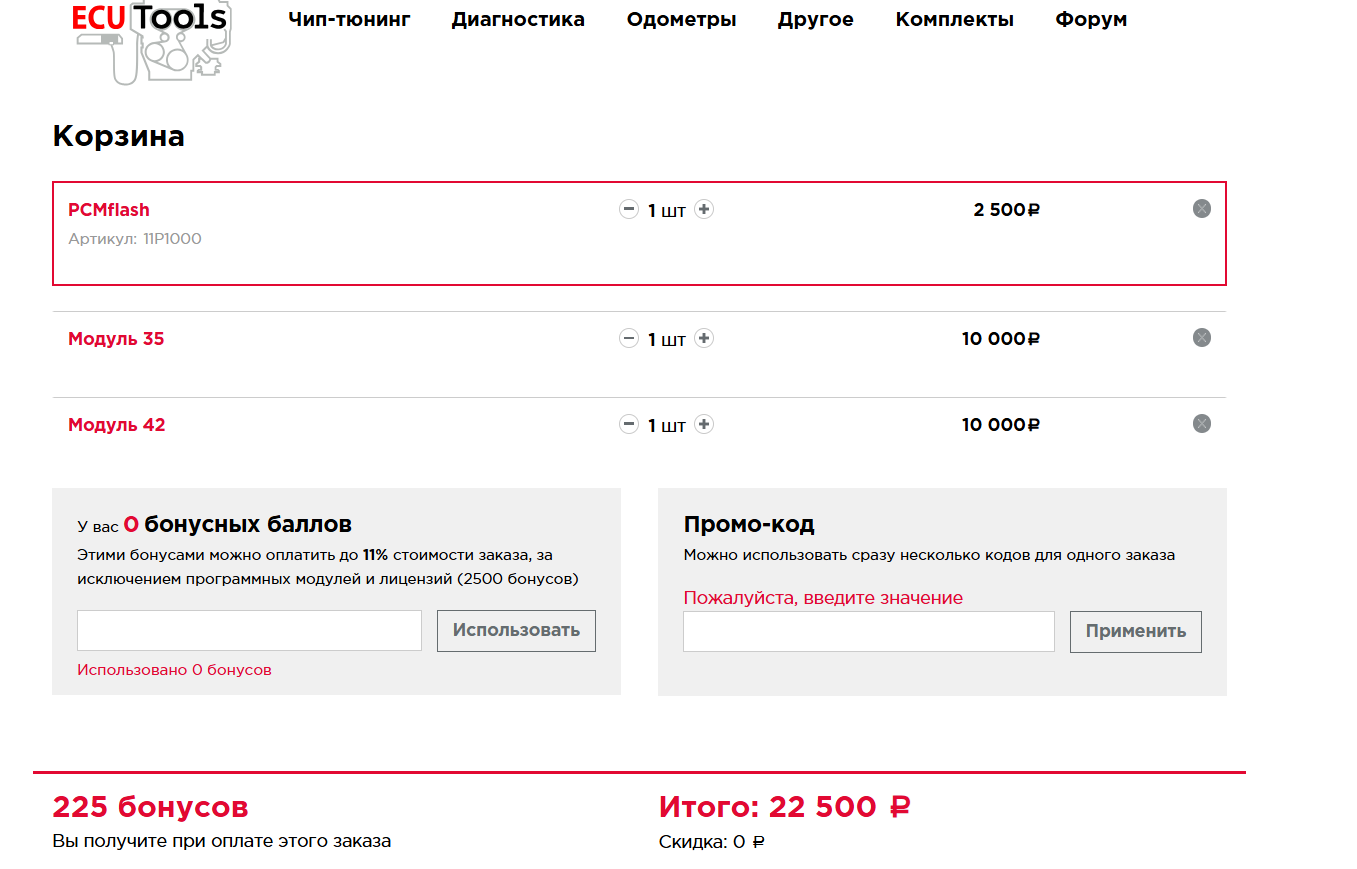
Task: Open the Модуль 35 product link
Action: [x=116, y=339]
